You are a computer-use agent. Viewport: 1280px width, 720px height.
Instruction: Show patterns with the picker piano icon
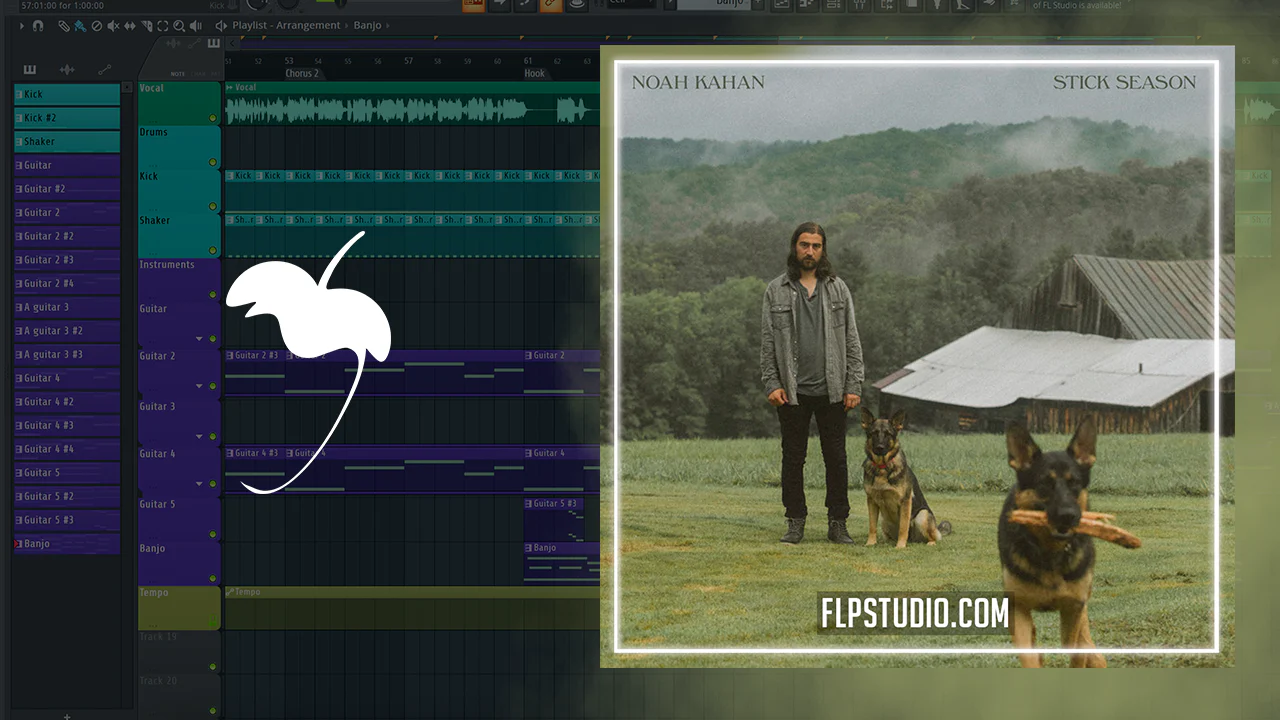(29, 69)
